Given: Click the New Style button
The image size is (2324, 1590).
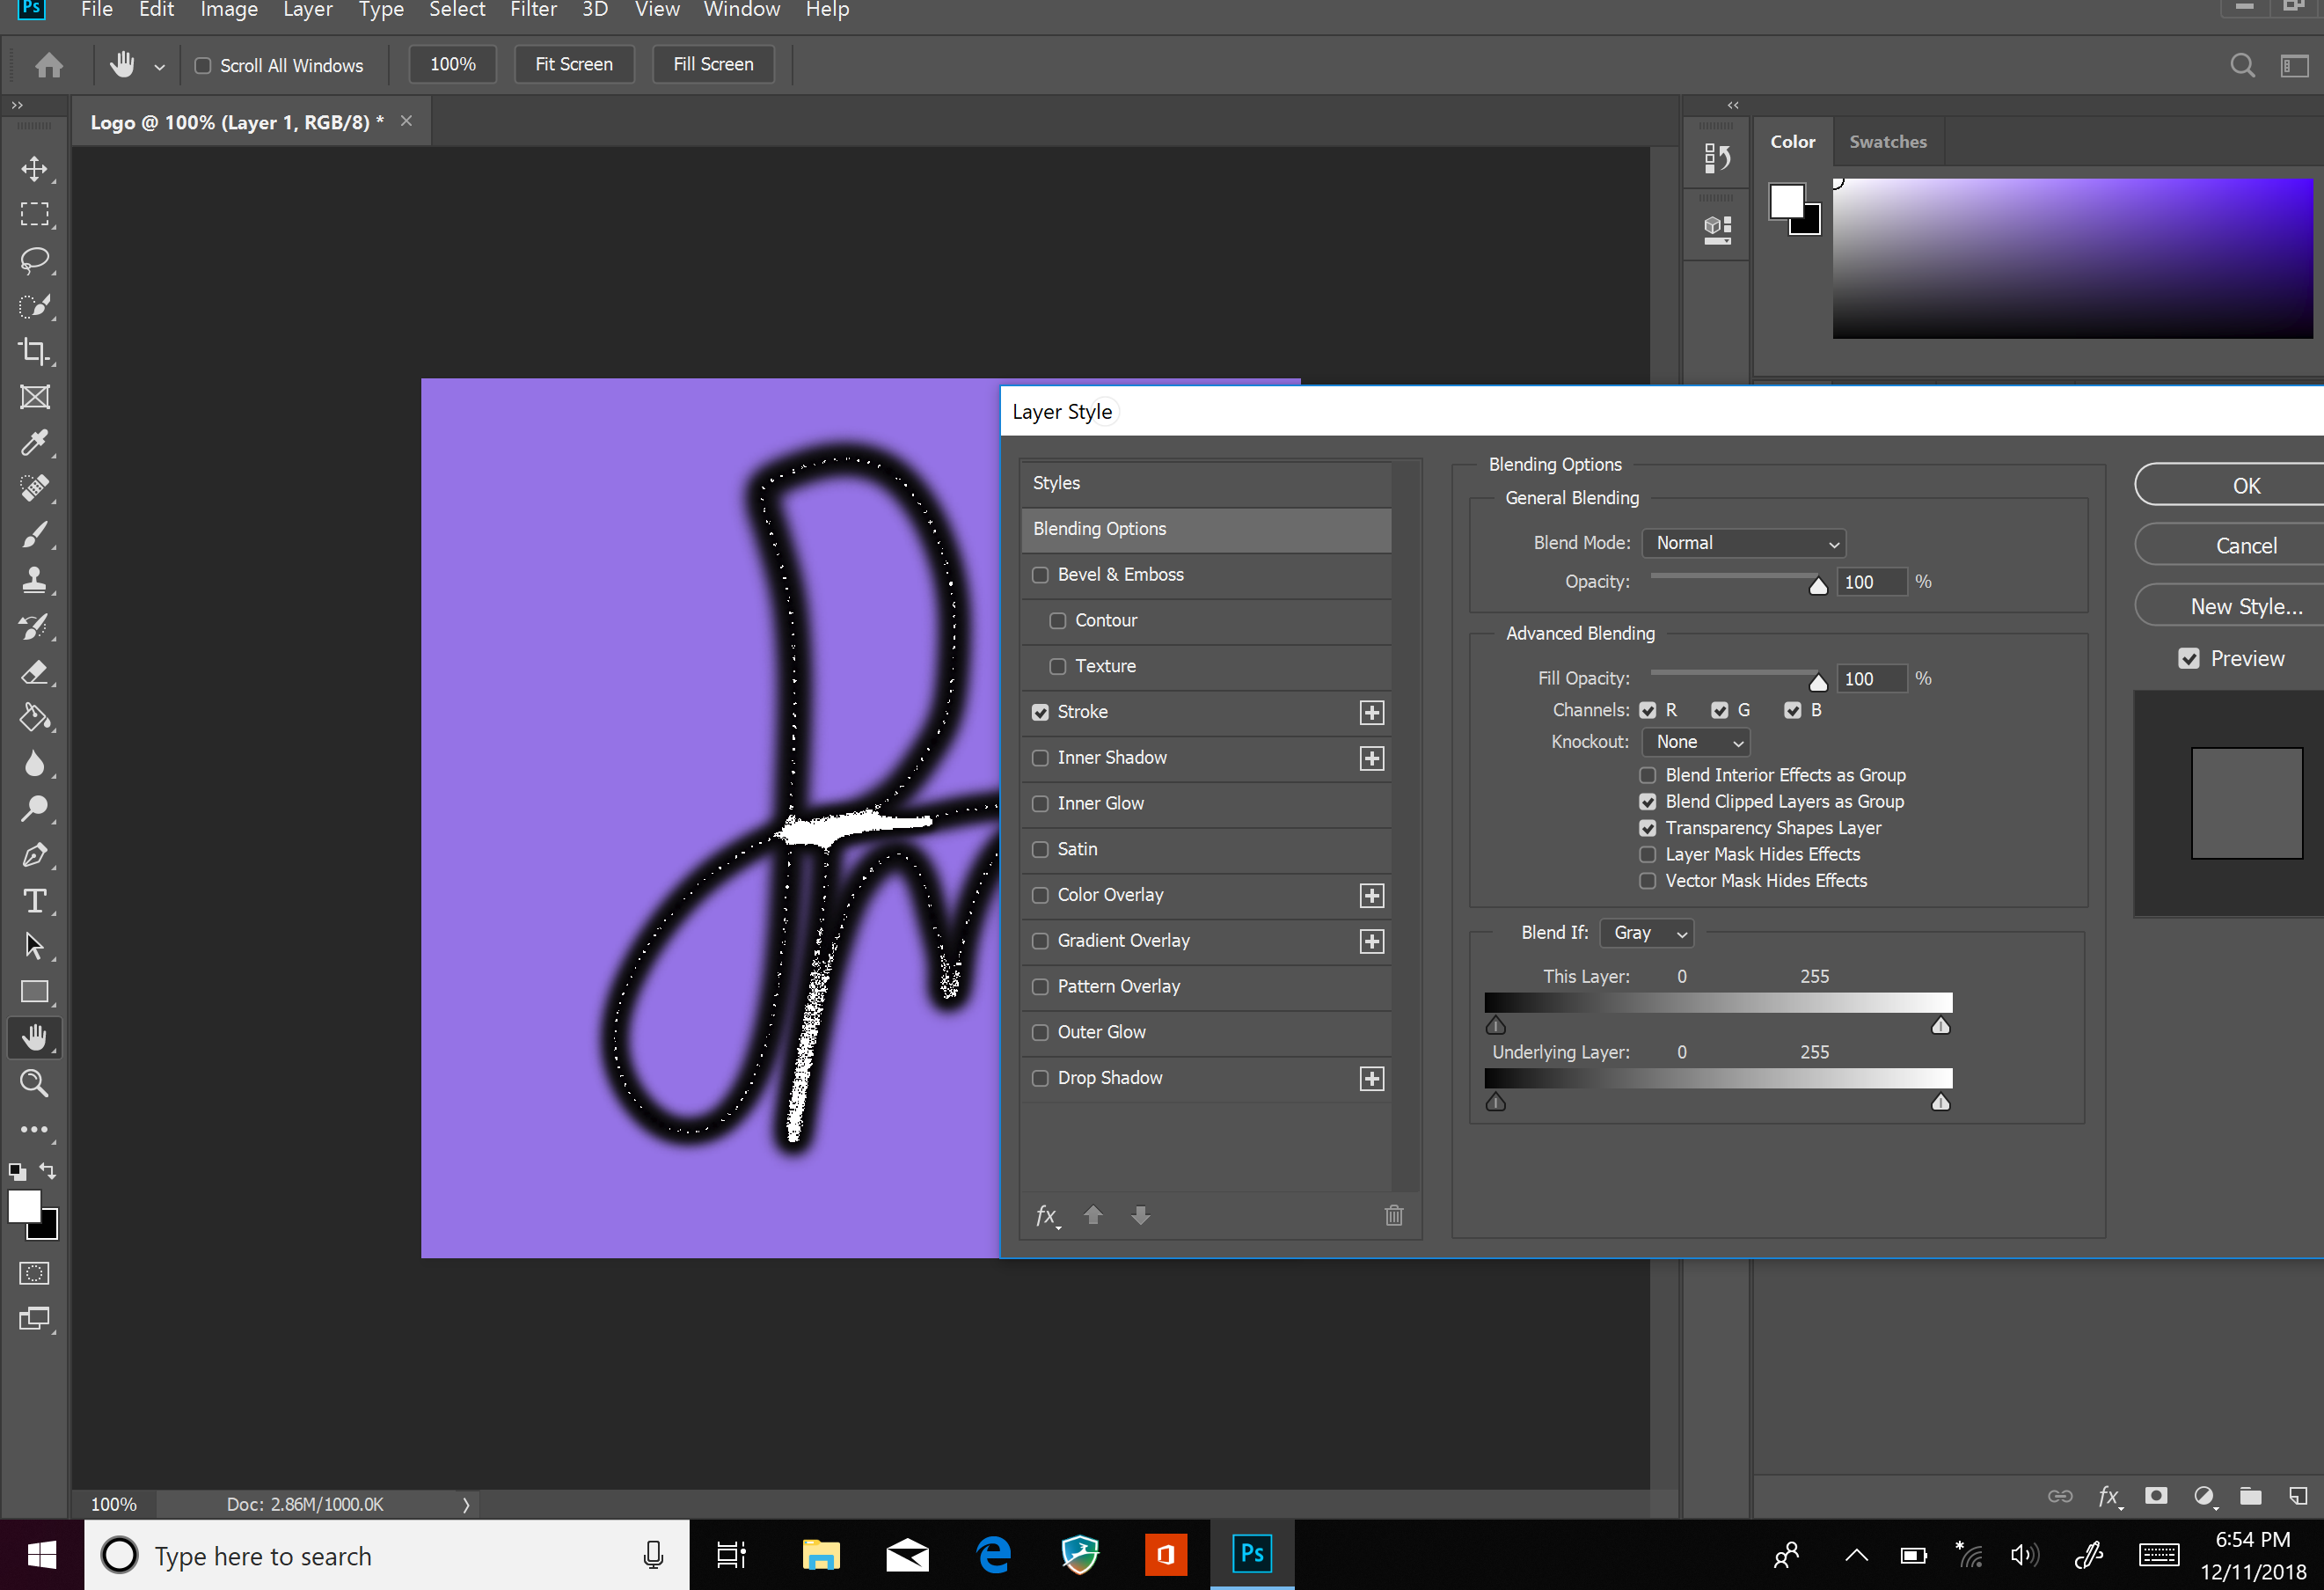Looking at the screenshot, I should 2245,607.
